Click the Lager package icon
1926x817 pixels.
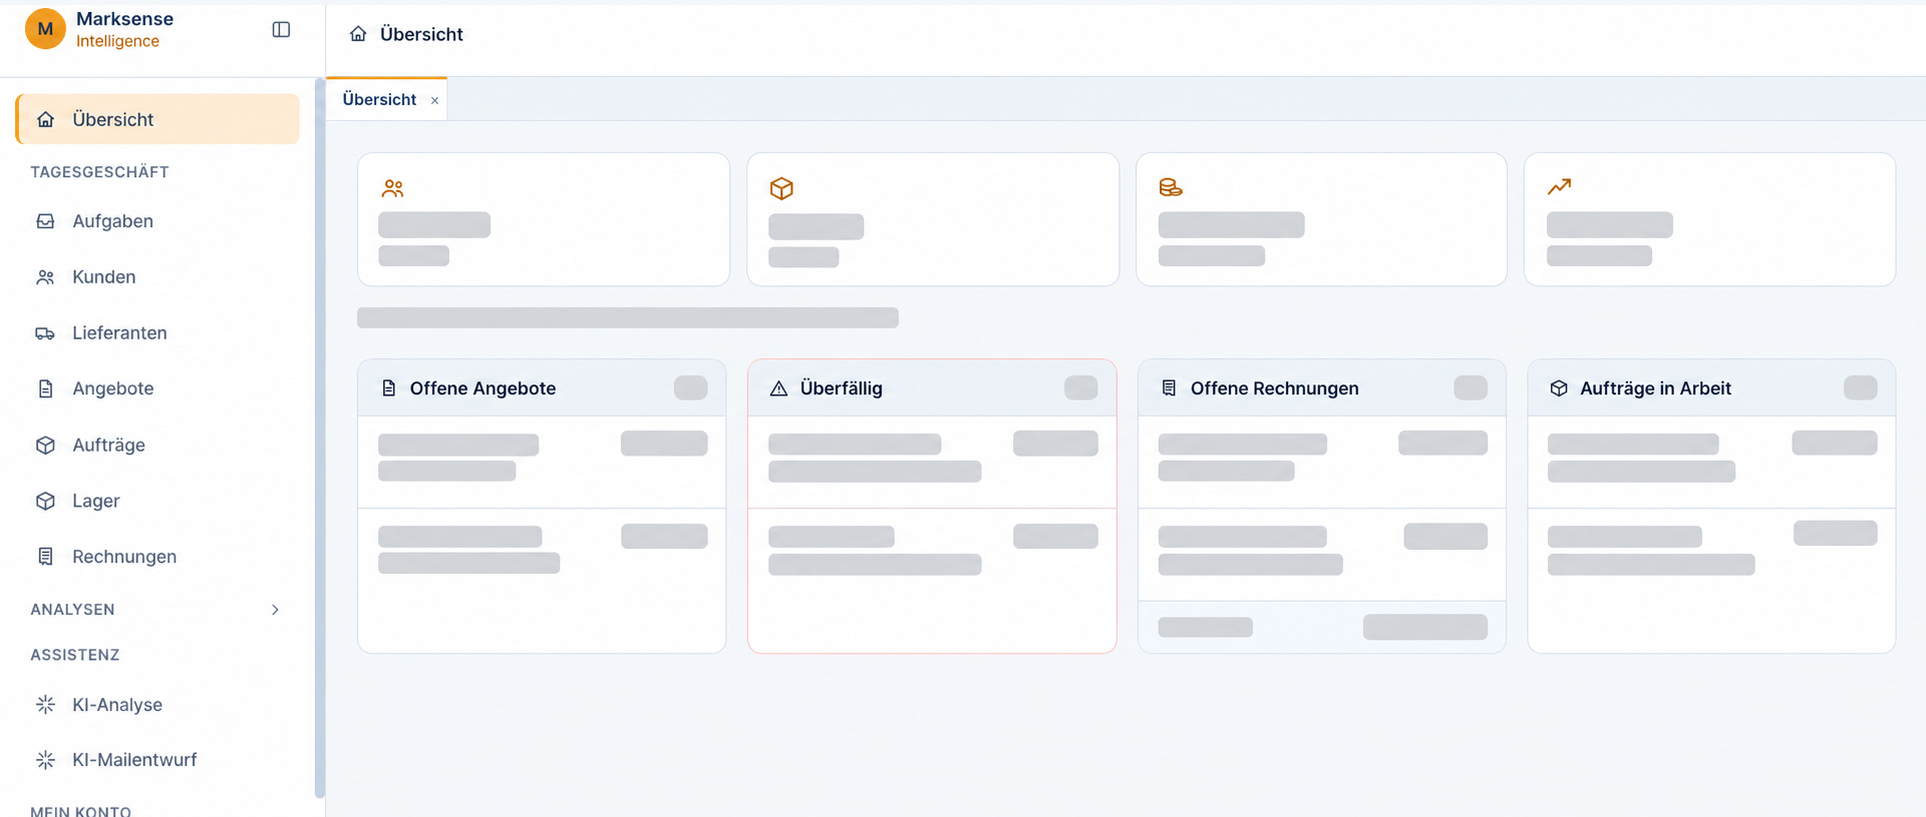pyautogui.click(x=45, y=501)
